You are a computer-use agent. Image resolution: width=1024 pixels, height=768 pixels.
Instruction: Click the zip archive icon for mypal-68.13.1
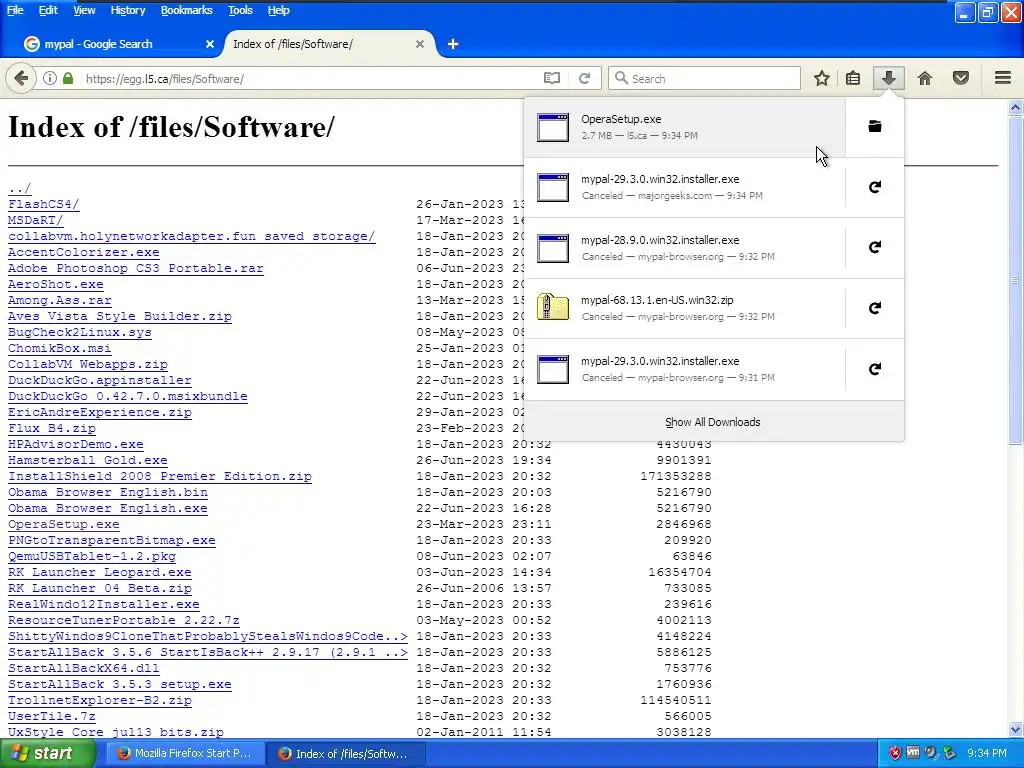click(x=552, y=307)
